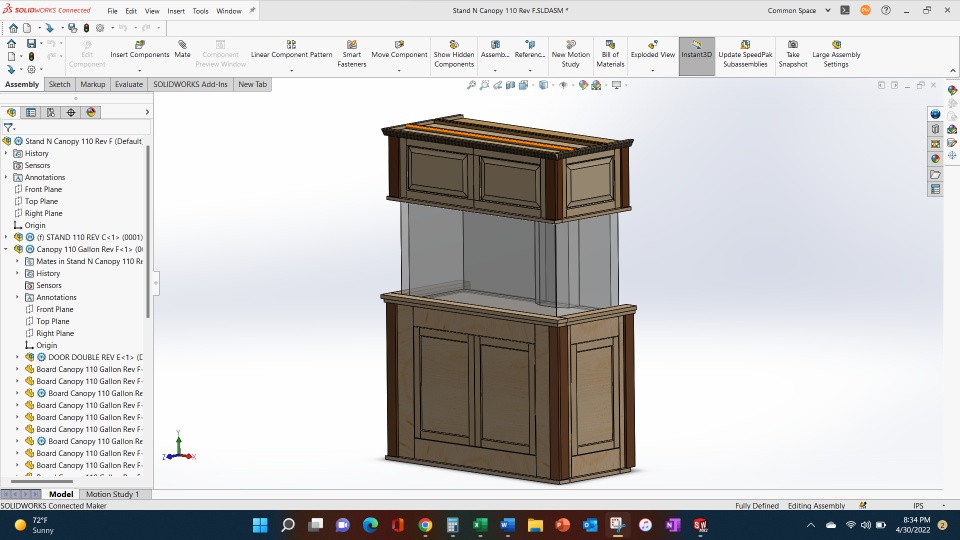The width and height of the screenshot is (960, 540).
Task: Open the DimXpertManager tab
Action: point(71,112)
